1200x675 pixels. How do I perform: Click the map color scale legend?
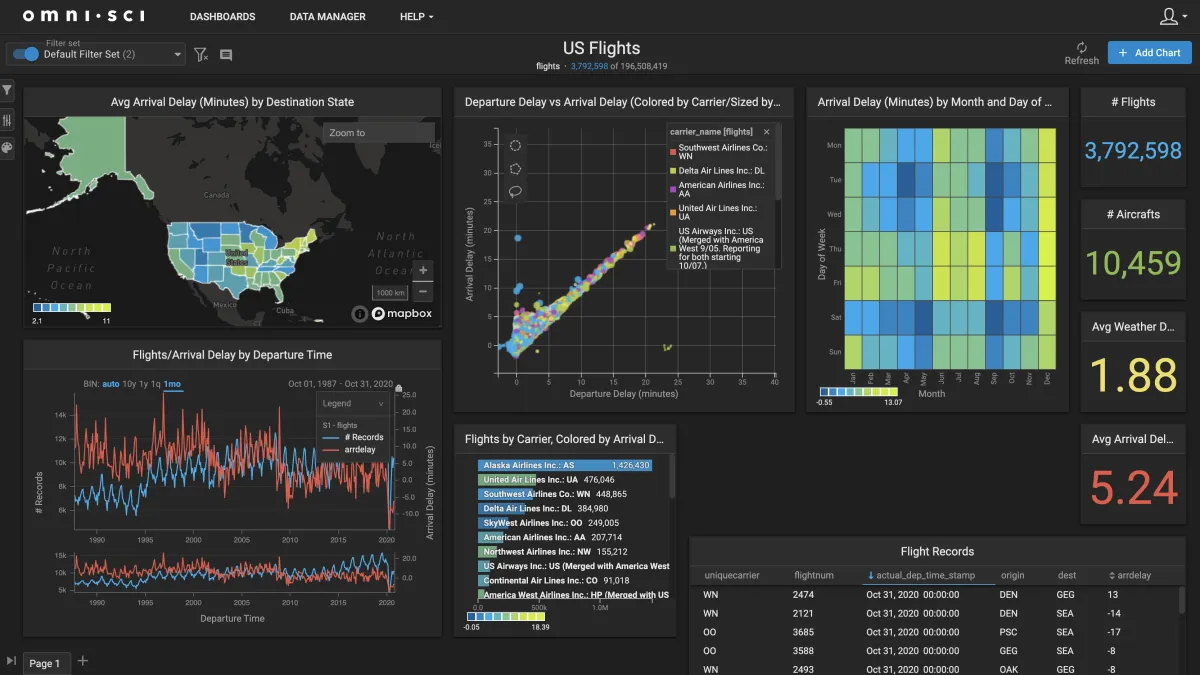coord(71,308)
